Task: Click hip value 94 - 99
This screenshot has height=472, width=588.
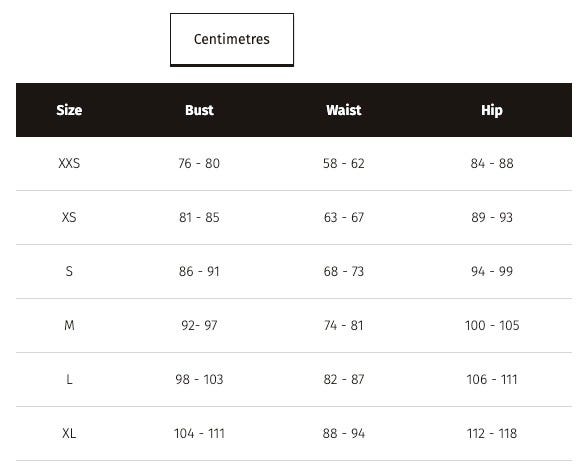Action: 492,271
